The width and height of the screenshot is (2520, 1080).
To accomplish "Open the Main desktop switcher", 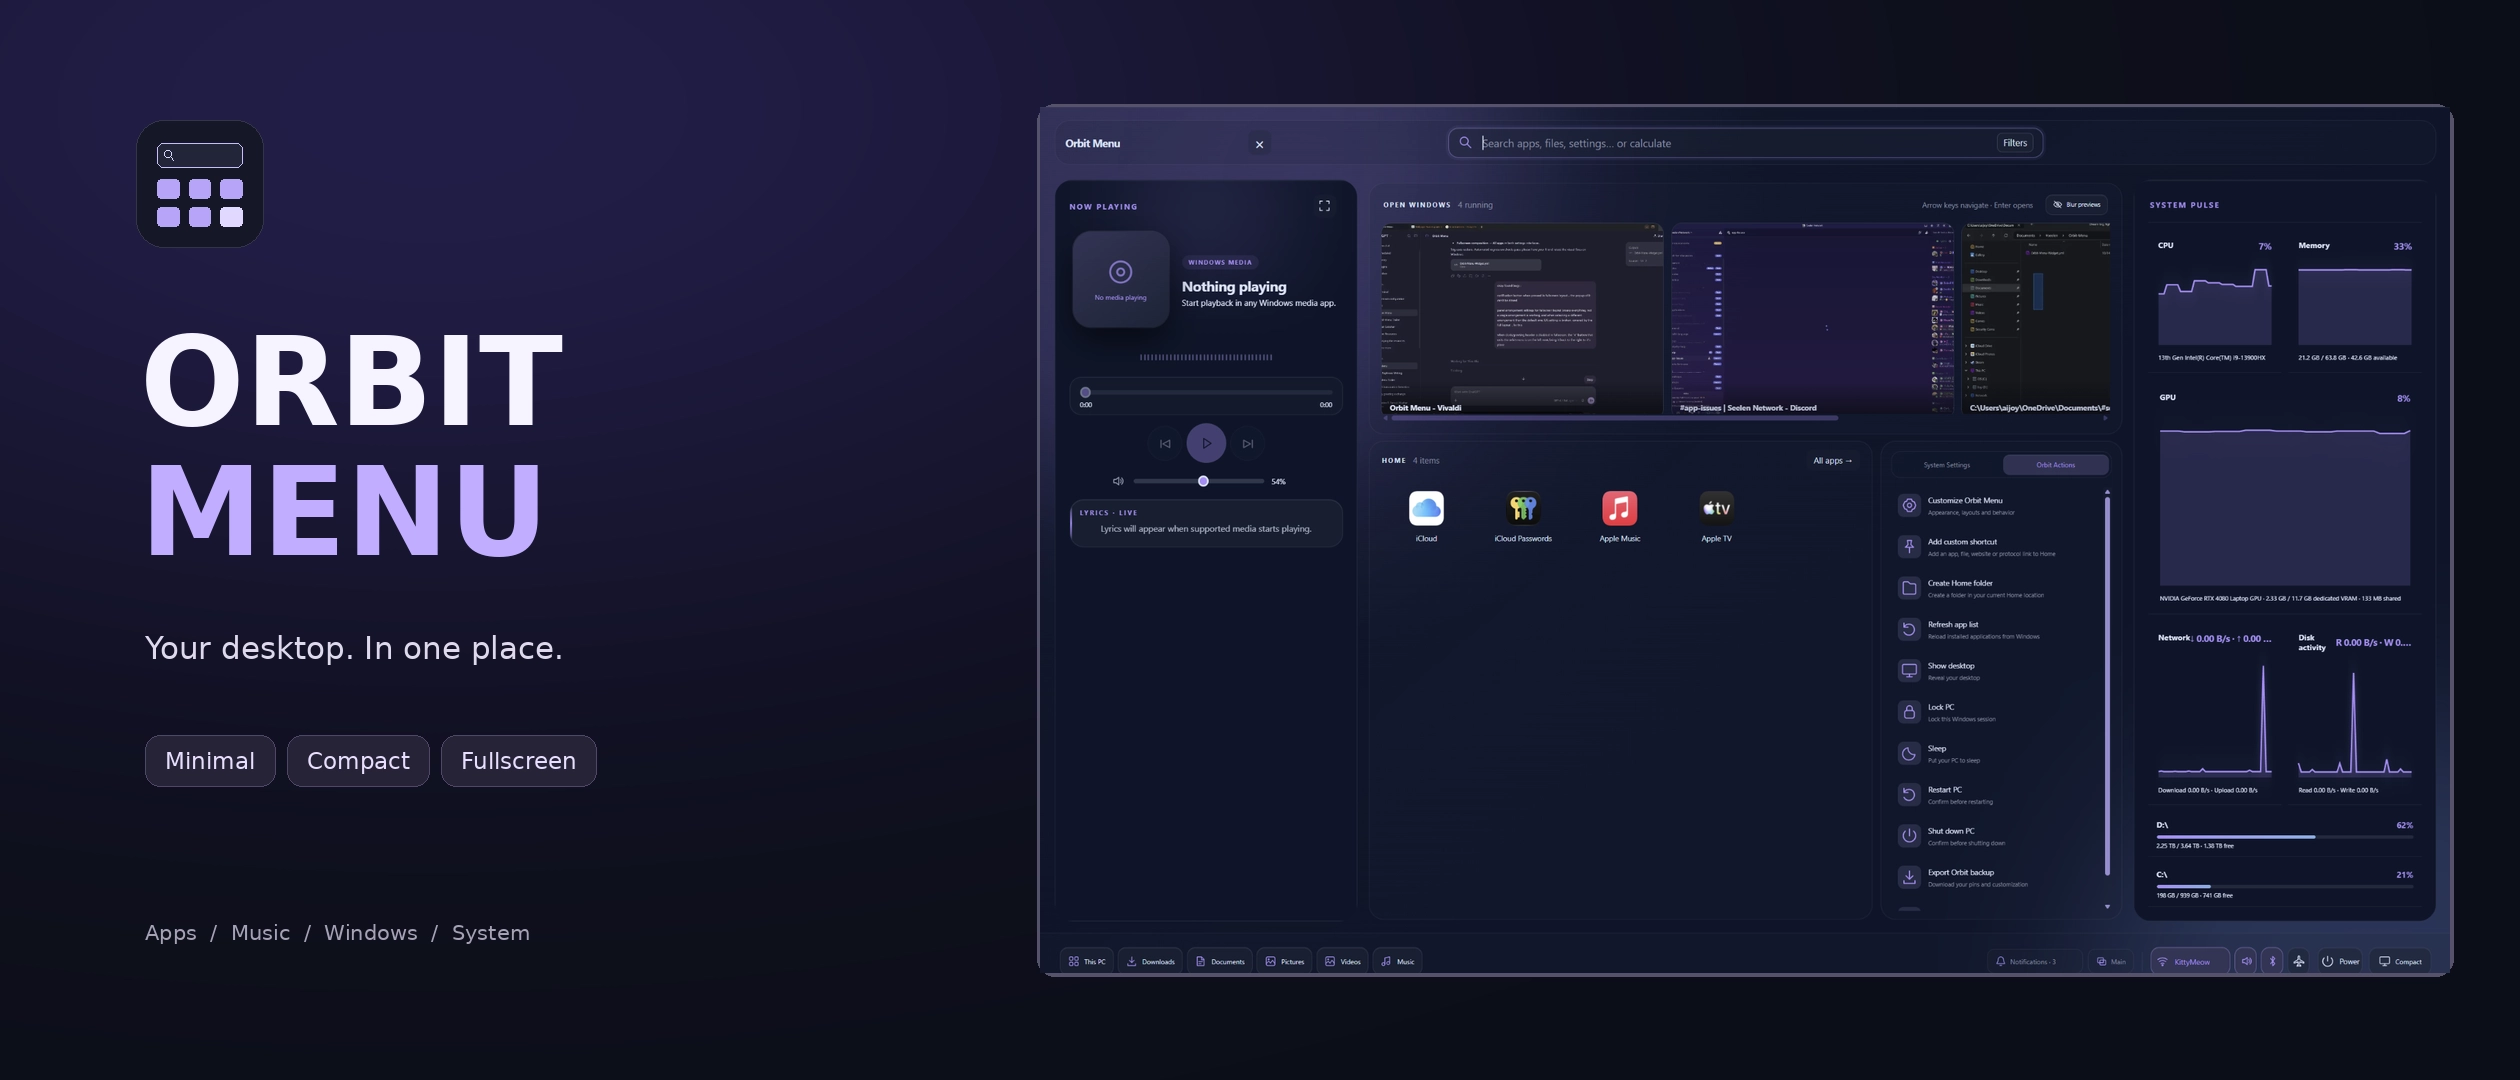I will (x=2112, y=961).
